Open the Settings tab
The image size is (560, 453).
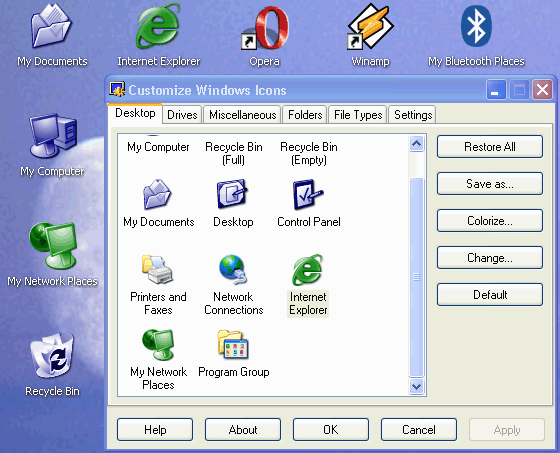click(x=413, y=115)
